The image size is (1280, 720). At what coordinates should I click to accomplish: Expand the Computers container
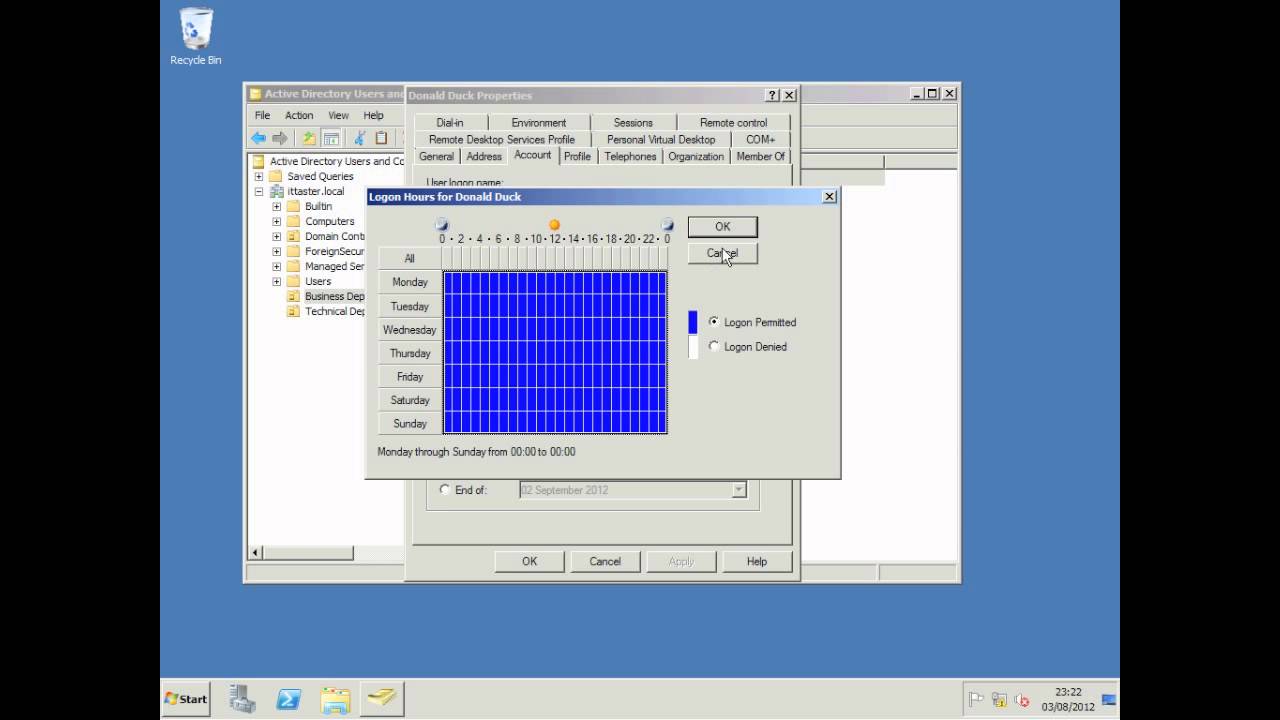pos(276,221)
